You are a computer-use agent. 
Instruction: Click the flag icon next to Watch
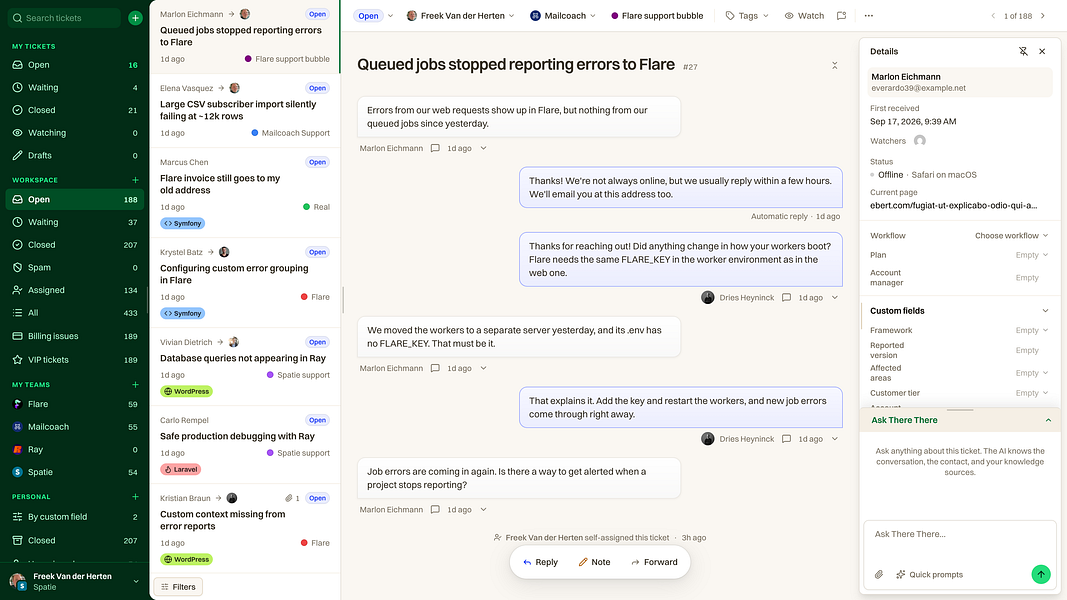842,16
